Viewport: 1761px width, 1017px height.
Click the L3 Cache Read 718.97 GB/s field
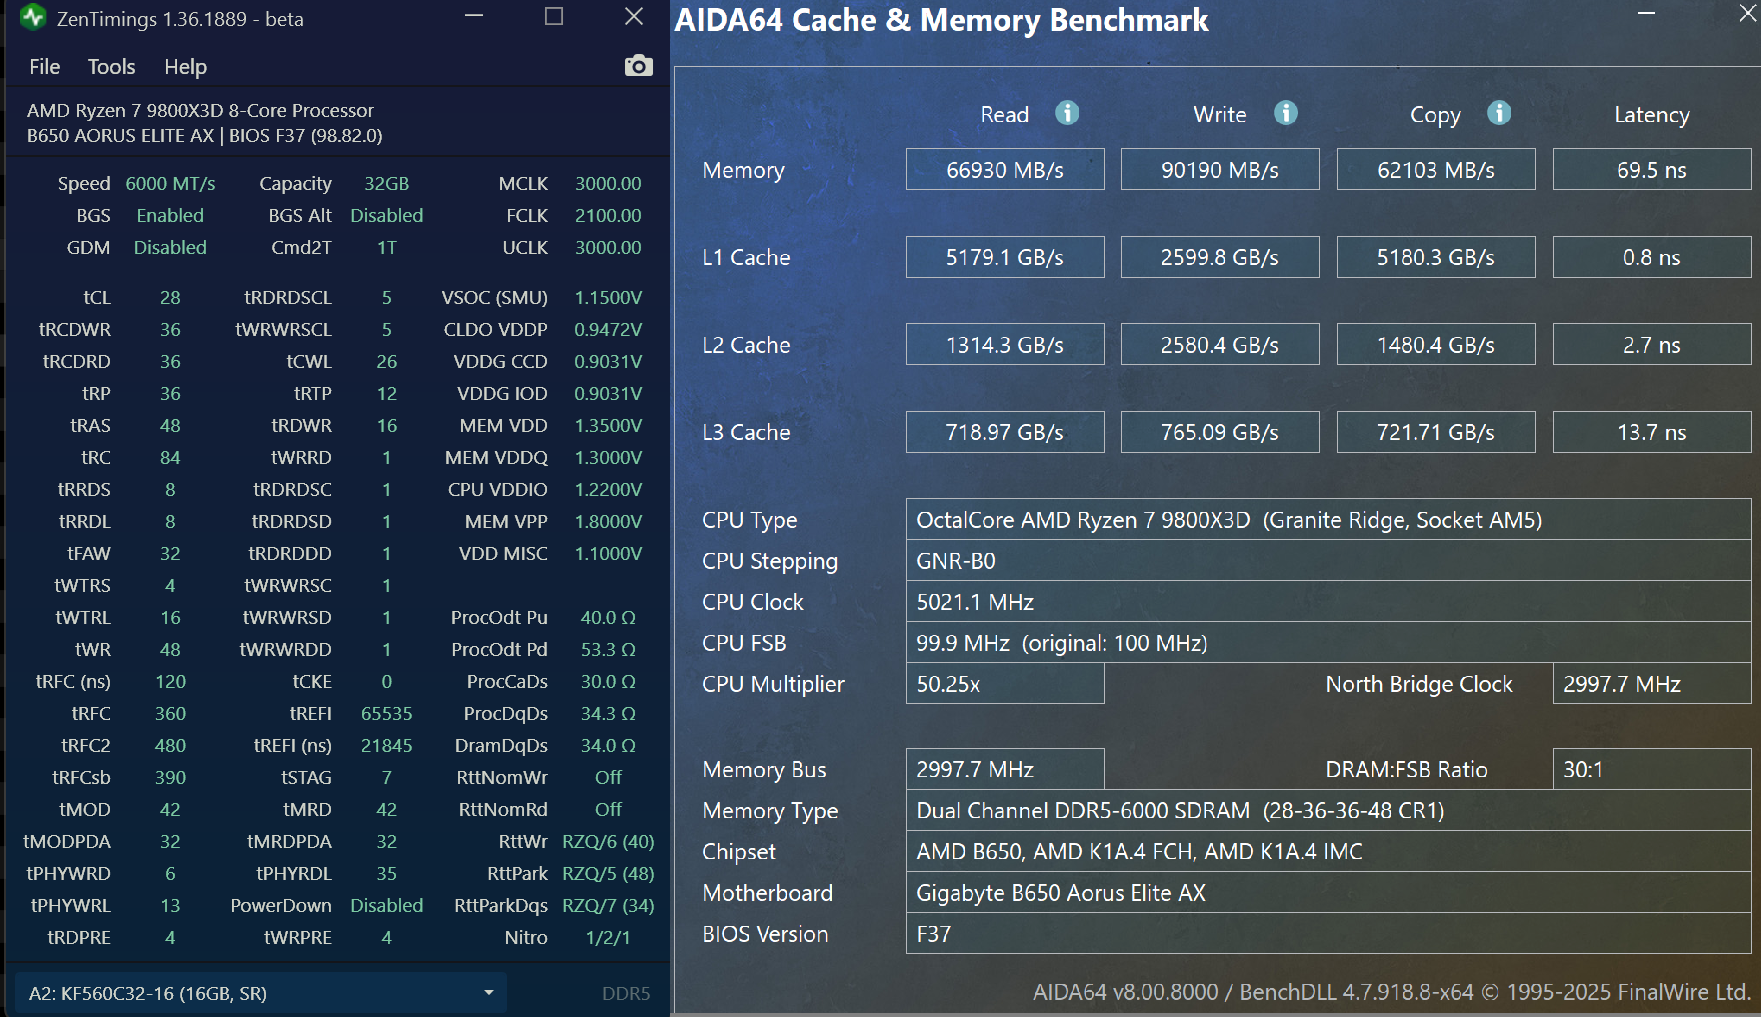(x=1005, y=432)
